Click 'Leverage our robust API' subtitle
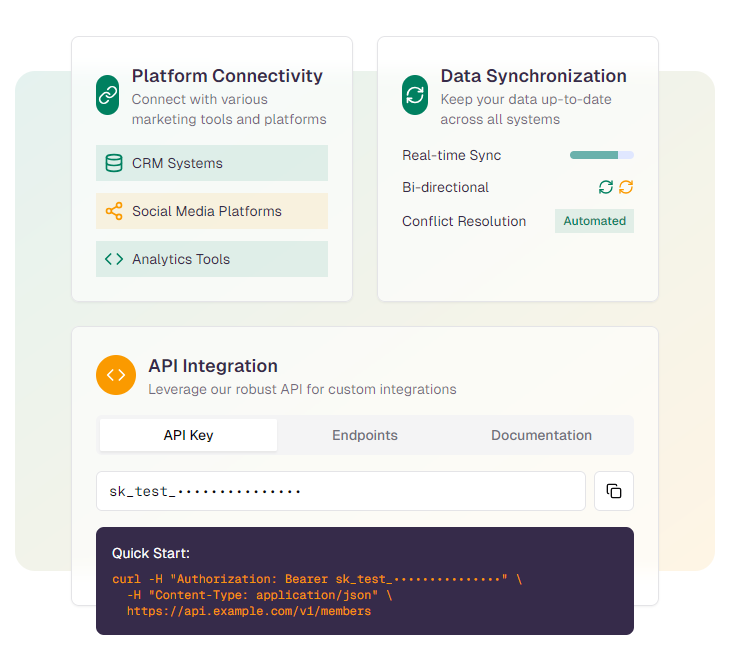The width and height of the screenshot is (730, 670). click(x=303, y=389)
